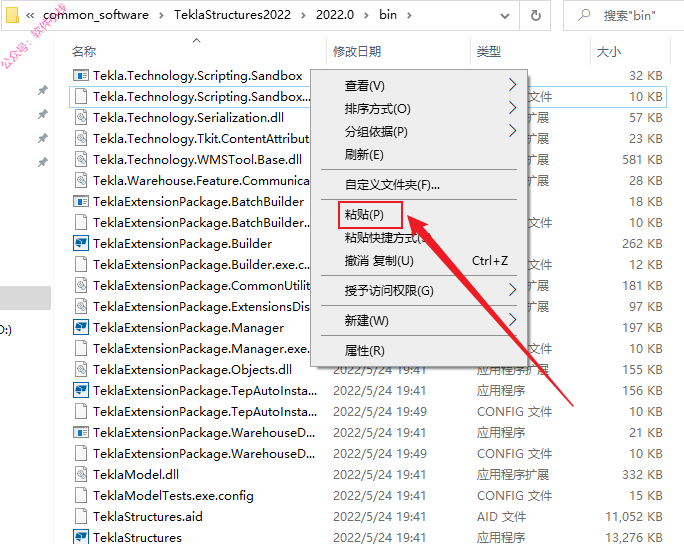Open the 查看(V) submenu
The image size is (684, 544).
pos(419,86)
